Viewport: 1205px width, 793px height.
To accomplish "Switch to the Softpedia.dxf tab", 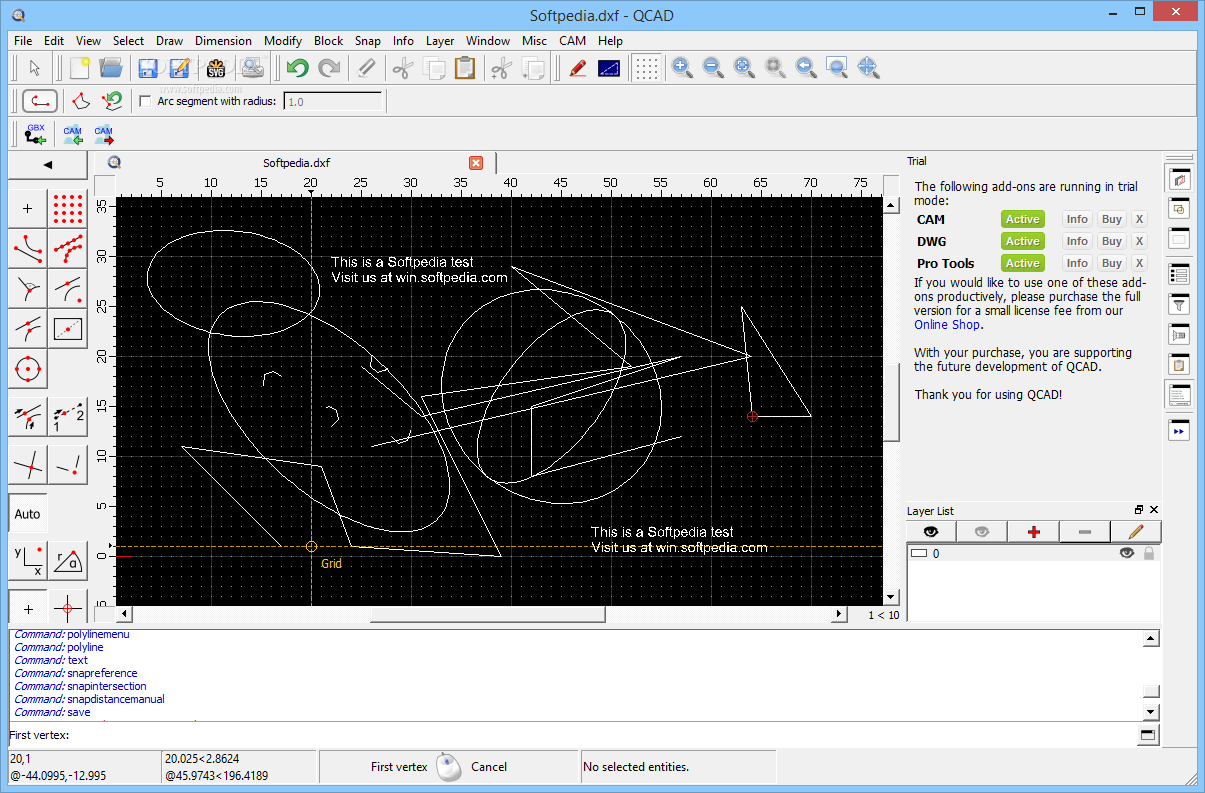I will (296, 163).
